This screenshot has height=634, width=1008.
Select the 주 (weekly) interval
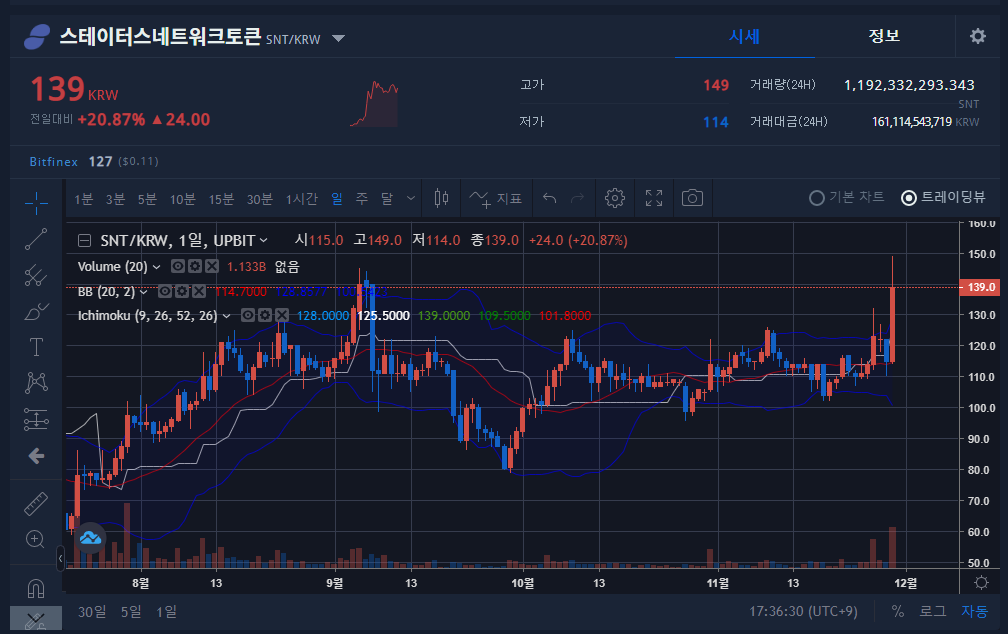coord(362,199)
